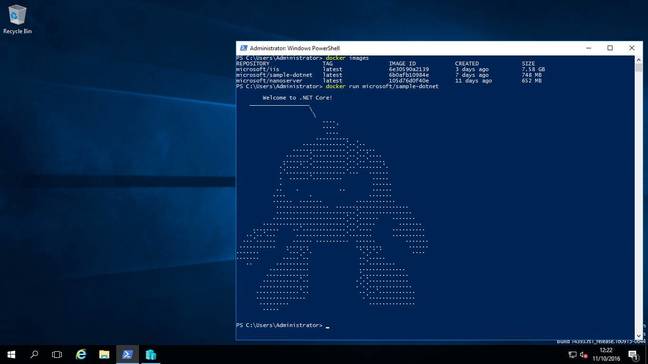Open File Explorer from the taskbar
The height and width of the screenshot is (364, 648).
point(104,354)
